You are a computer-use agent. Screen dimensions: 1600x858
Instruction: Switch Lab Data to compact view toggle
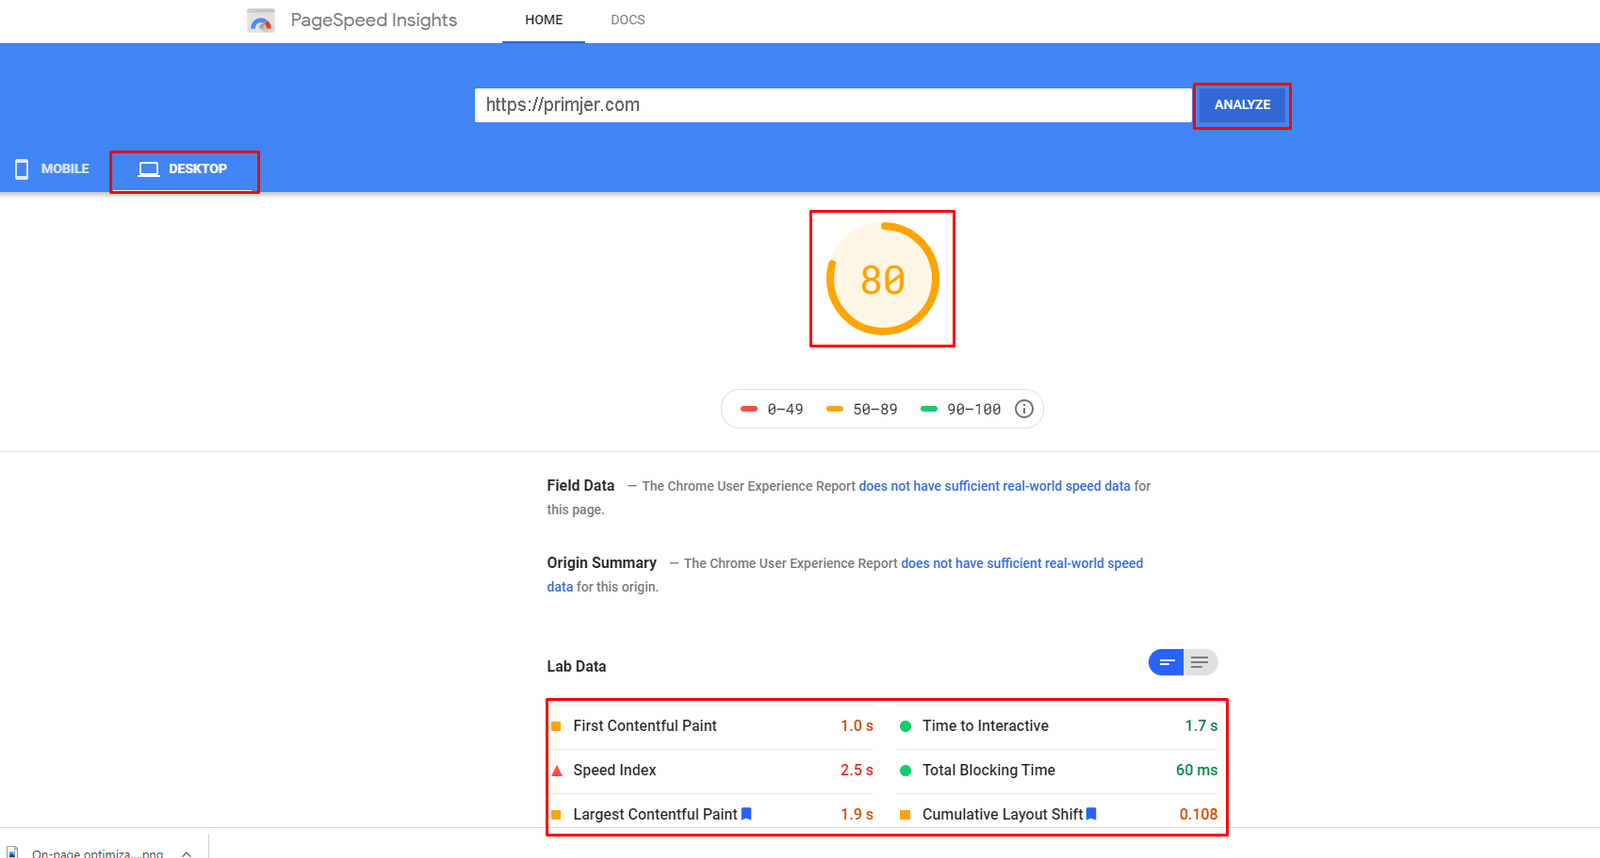point(1166,662)
